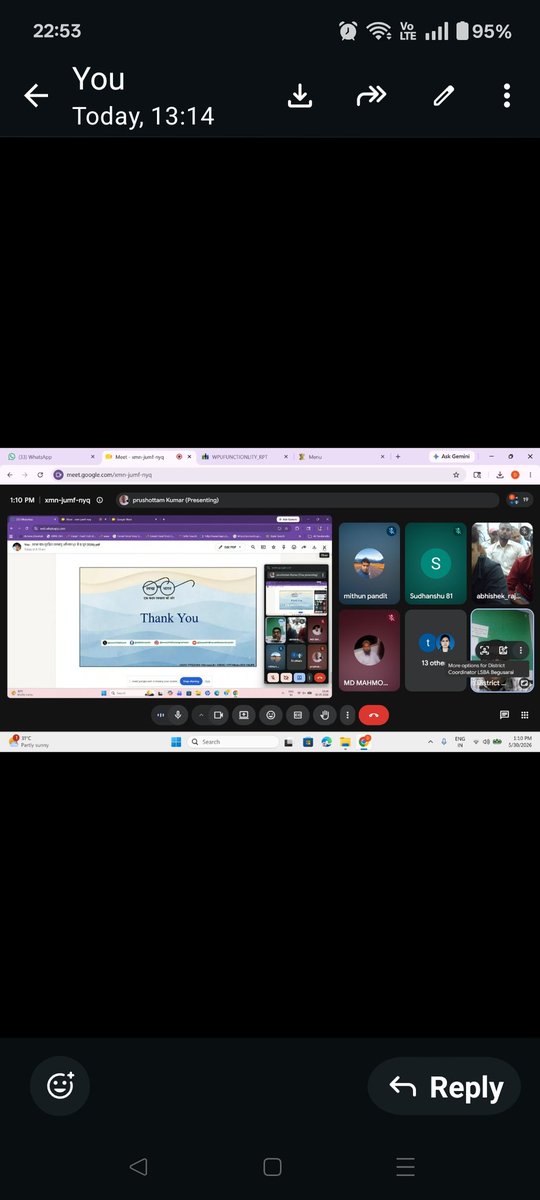Tap the Android back navigation triangle
540x1200 pixels.
click(138, 1166)
